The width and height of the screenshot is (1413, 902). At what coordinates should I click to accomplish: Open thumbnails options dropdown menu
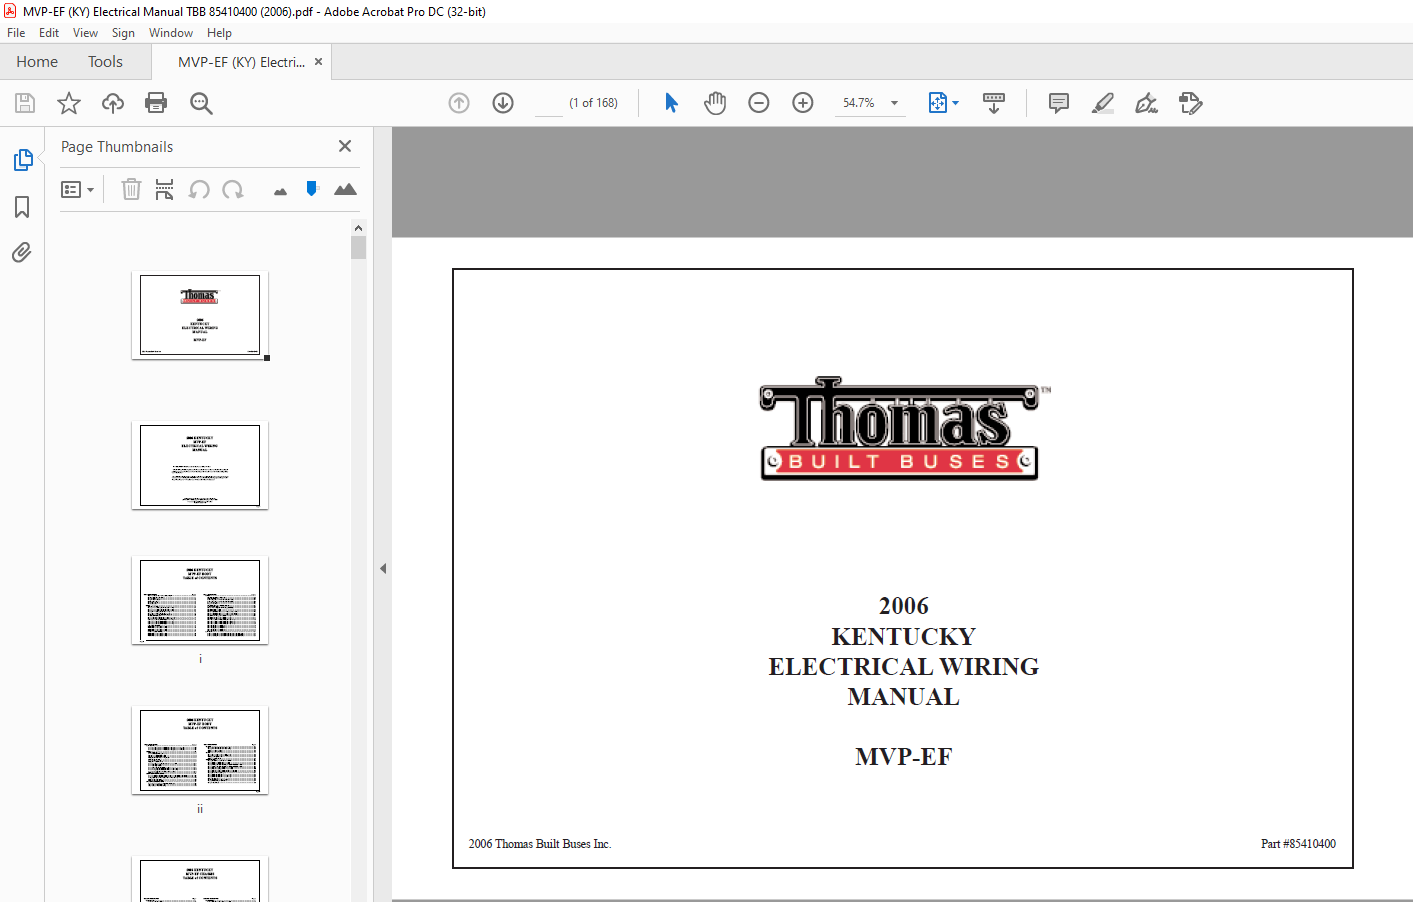(x=77, y=189)
